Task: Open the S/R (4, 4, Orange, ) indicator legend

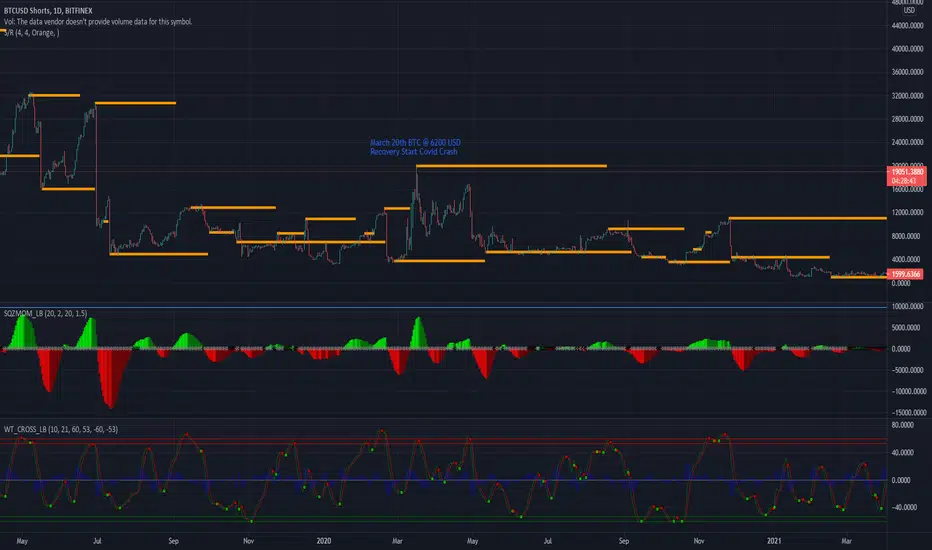Action: pyautogui.click(x=32, y=33)
